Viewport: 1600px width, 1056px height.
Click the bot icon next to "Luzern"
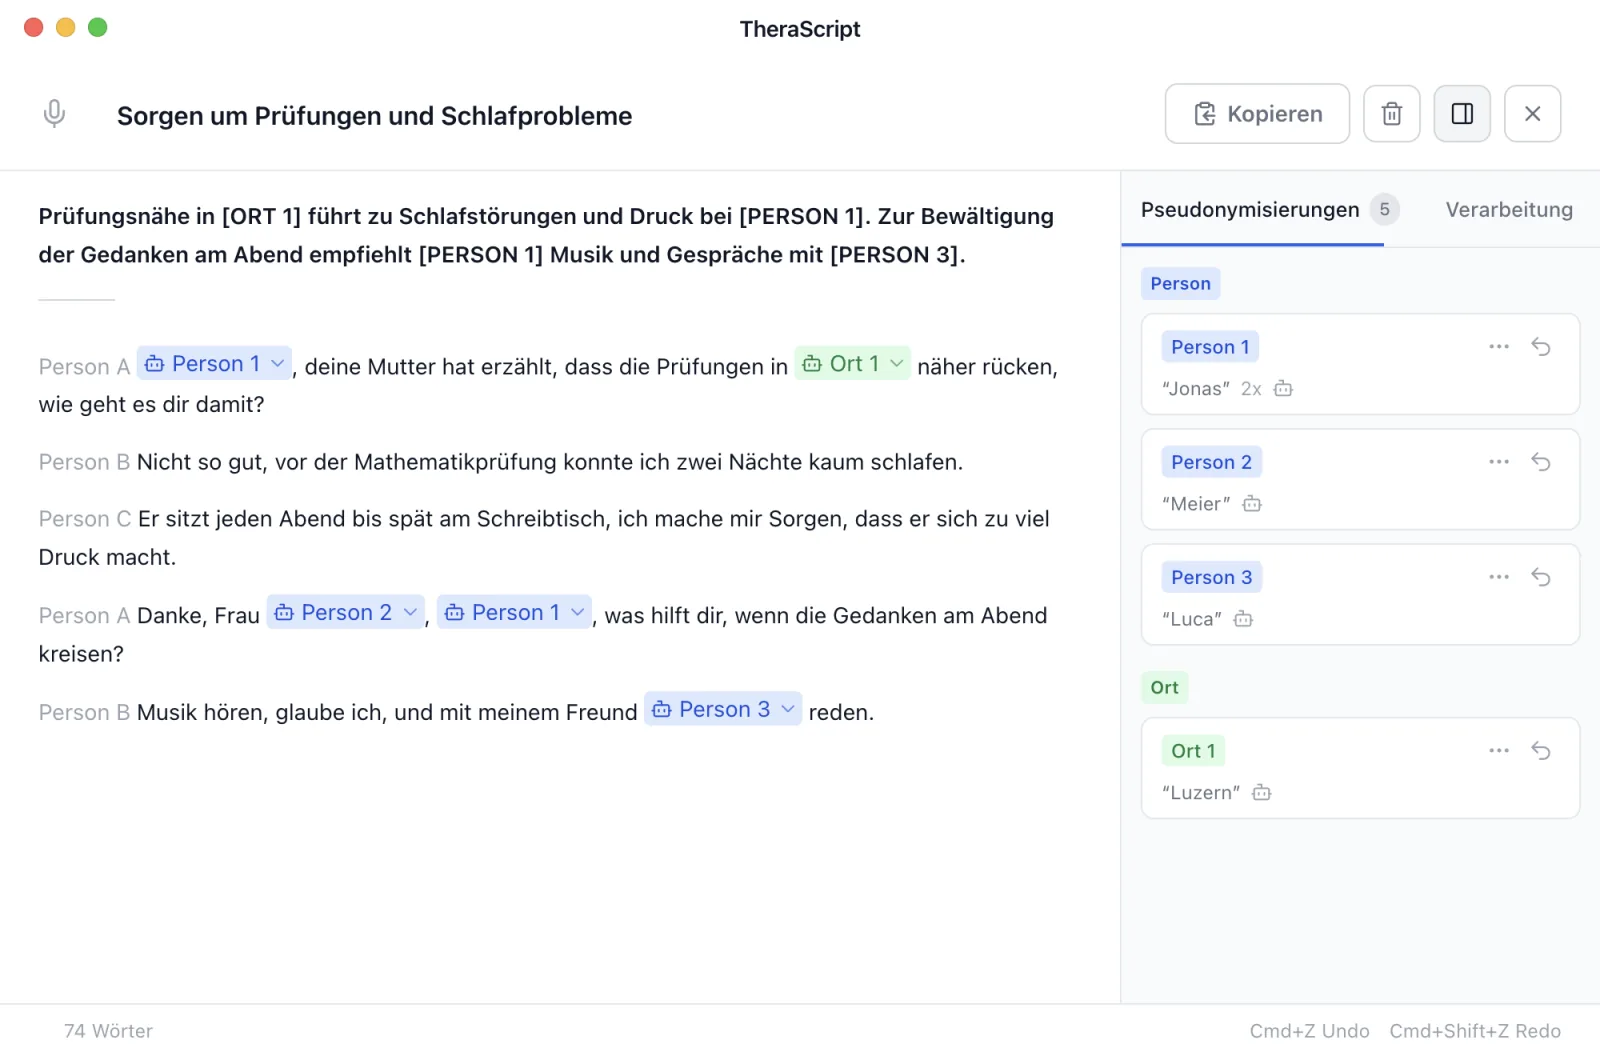pos(1262,793)
